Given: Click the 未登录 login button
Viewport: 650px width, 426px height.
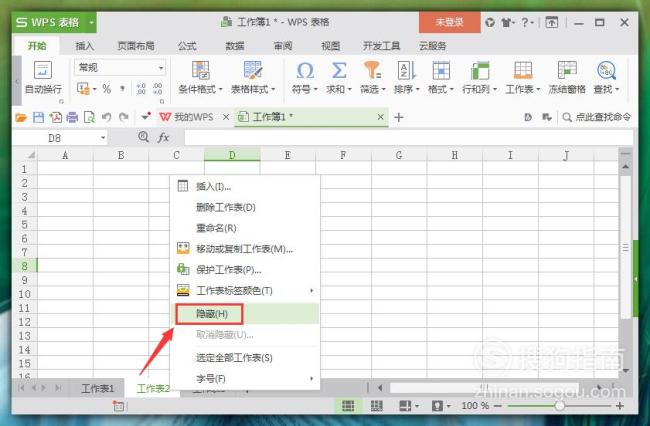Looking at the screenshot, I should [449, 22].
